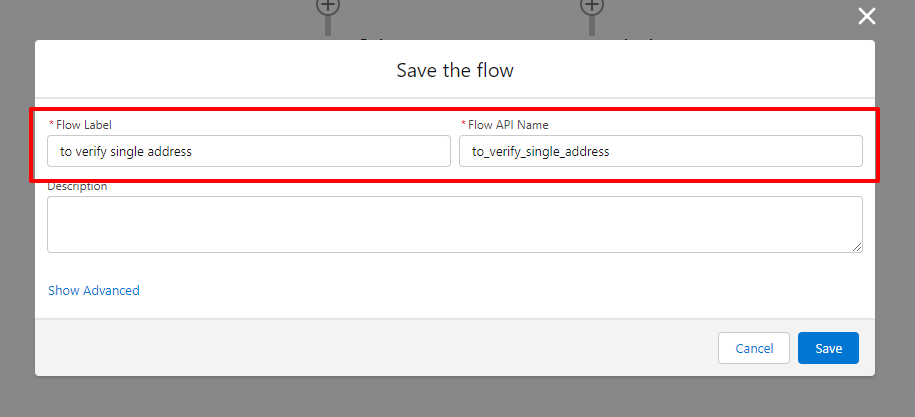This screenshot has width=915, height=417.
Task: Close the Save the flow dialog
Action: [866, 16]
